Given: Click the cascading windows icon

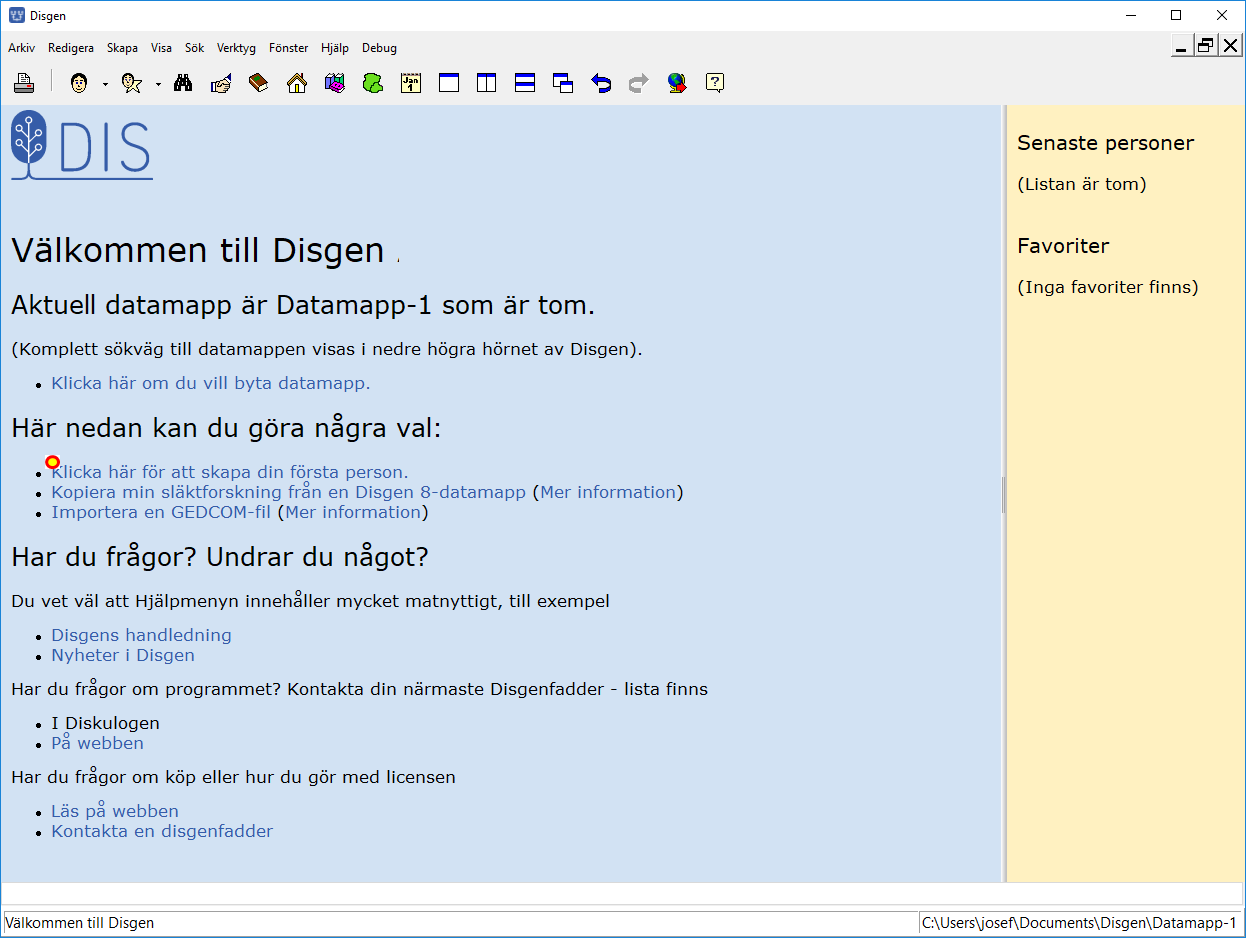Looking at the screenshot, I should [x=563, y=83].
